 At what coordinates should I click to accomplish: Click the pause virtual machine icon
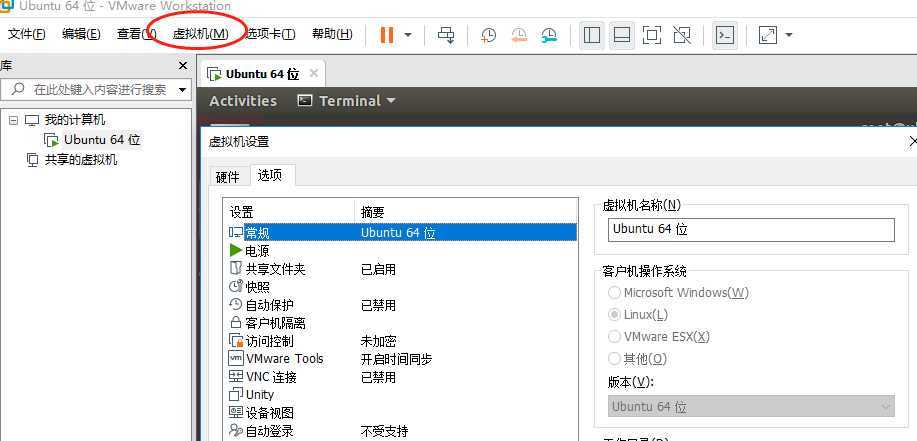point(386,35)
